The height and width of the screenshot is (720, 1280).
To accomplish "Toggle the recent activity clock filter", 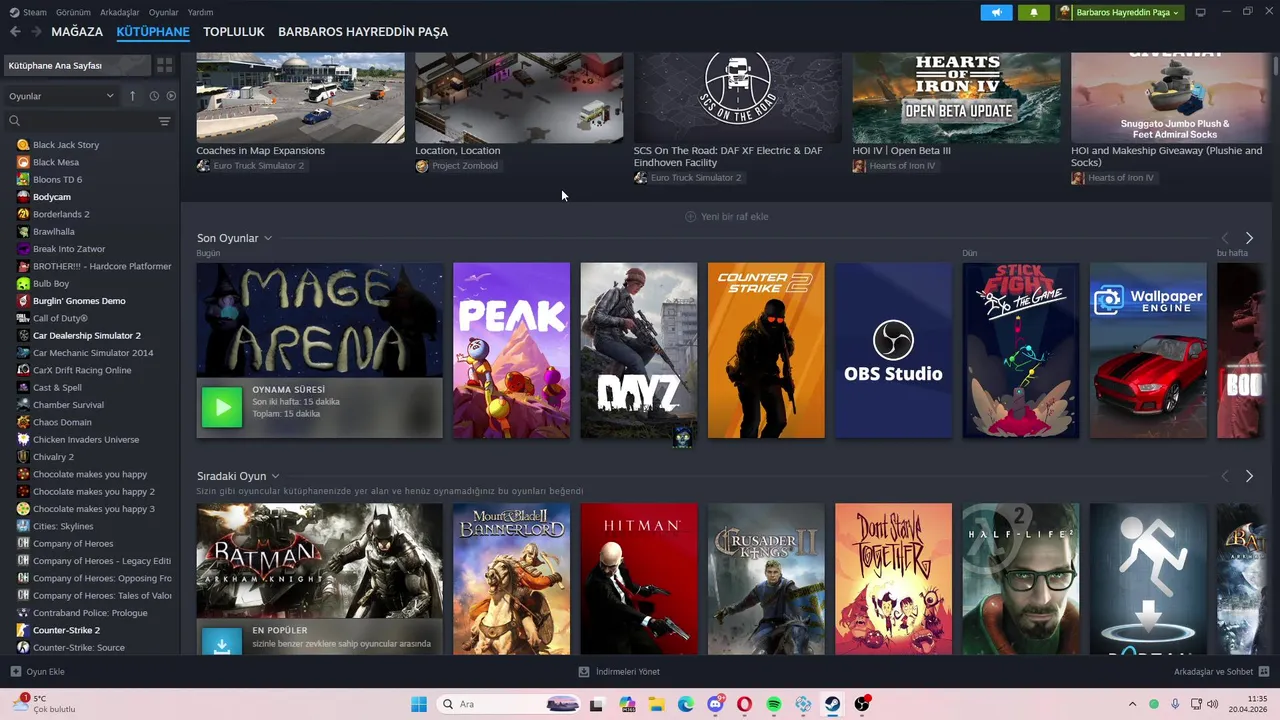I will (154, 96).
